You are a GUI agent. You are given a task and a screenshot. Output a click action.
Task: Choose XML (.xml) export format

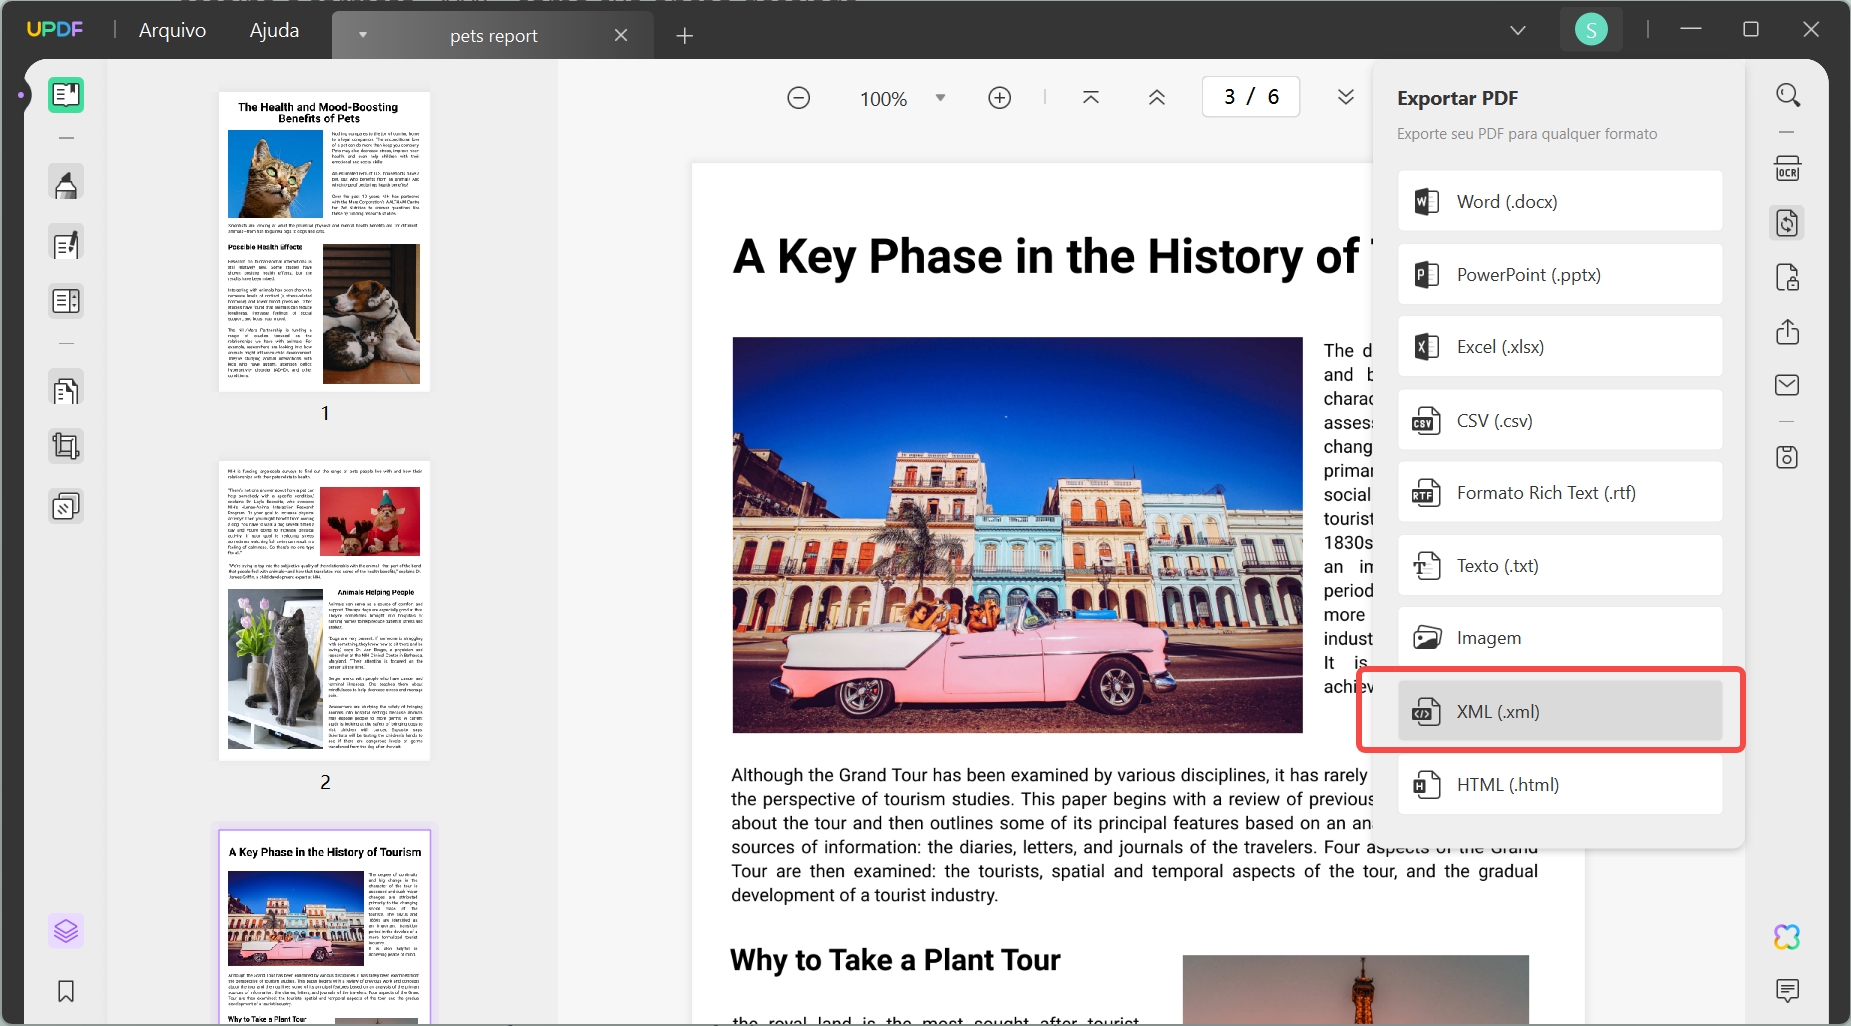1559,712
